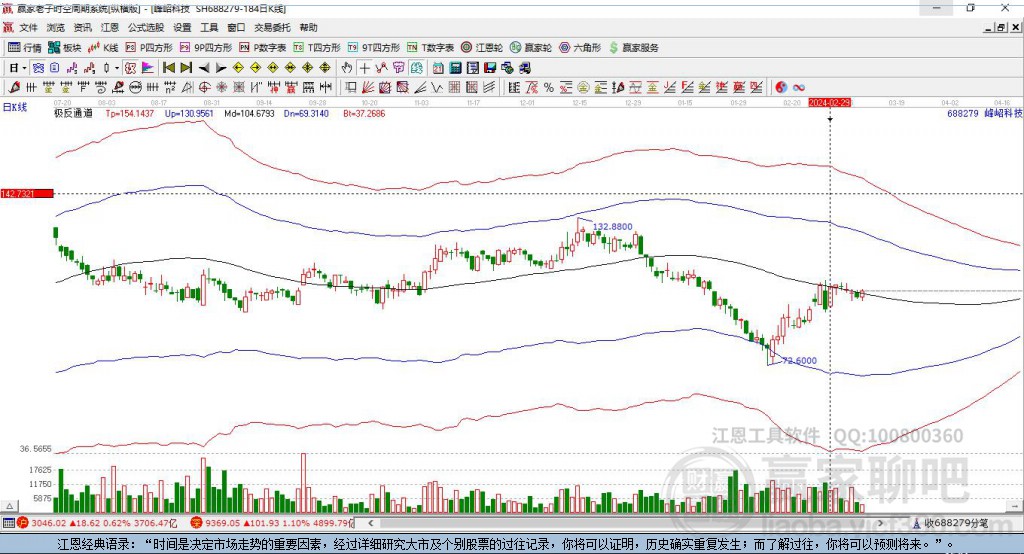The height and width of the screenshot is (554, 1024).
Task: Open the 公式选股 menu
Action: pos(146,27)
